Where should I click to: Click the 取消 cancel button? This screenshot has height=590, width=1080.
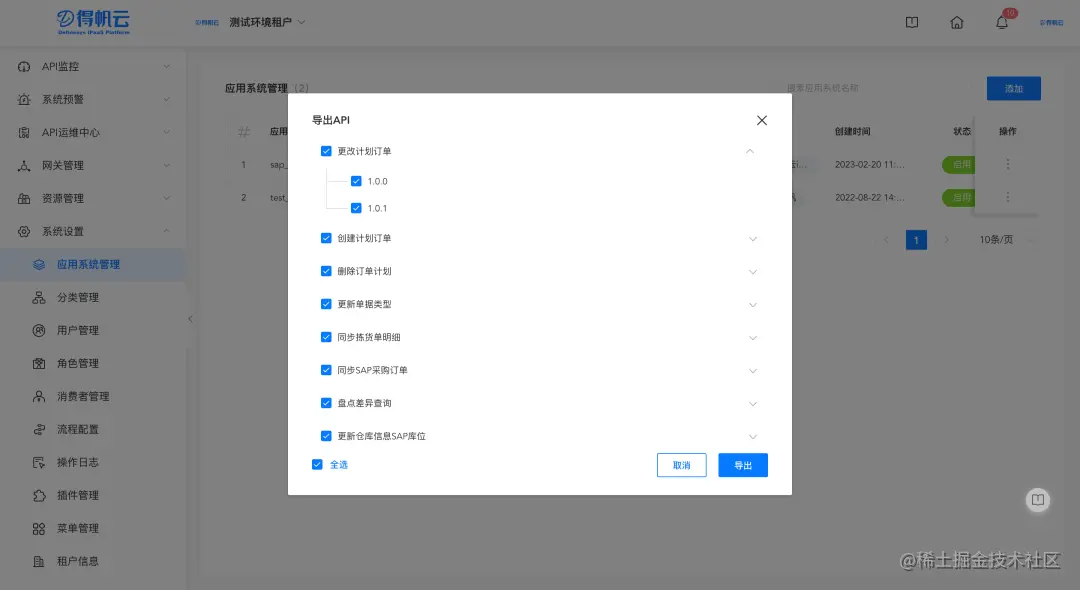682,465
